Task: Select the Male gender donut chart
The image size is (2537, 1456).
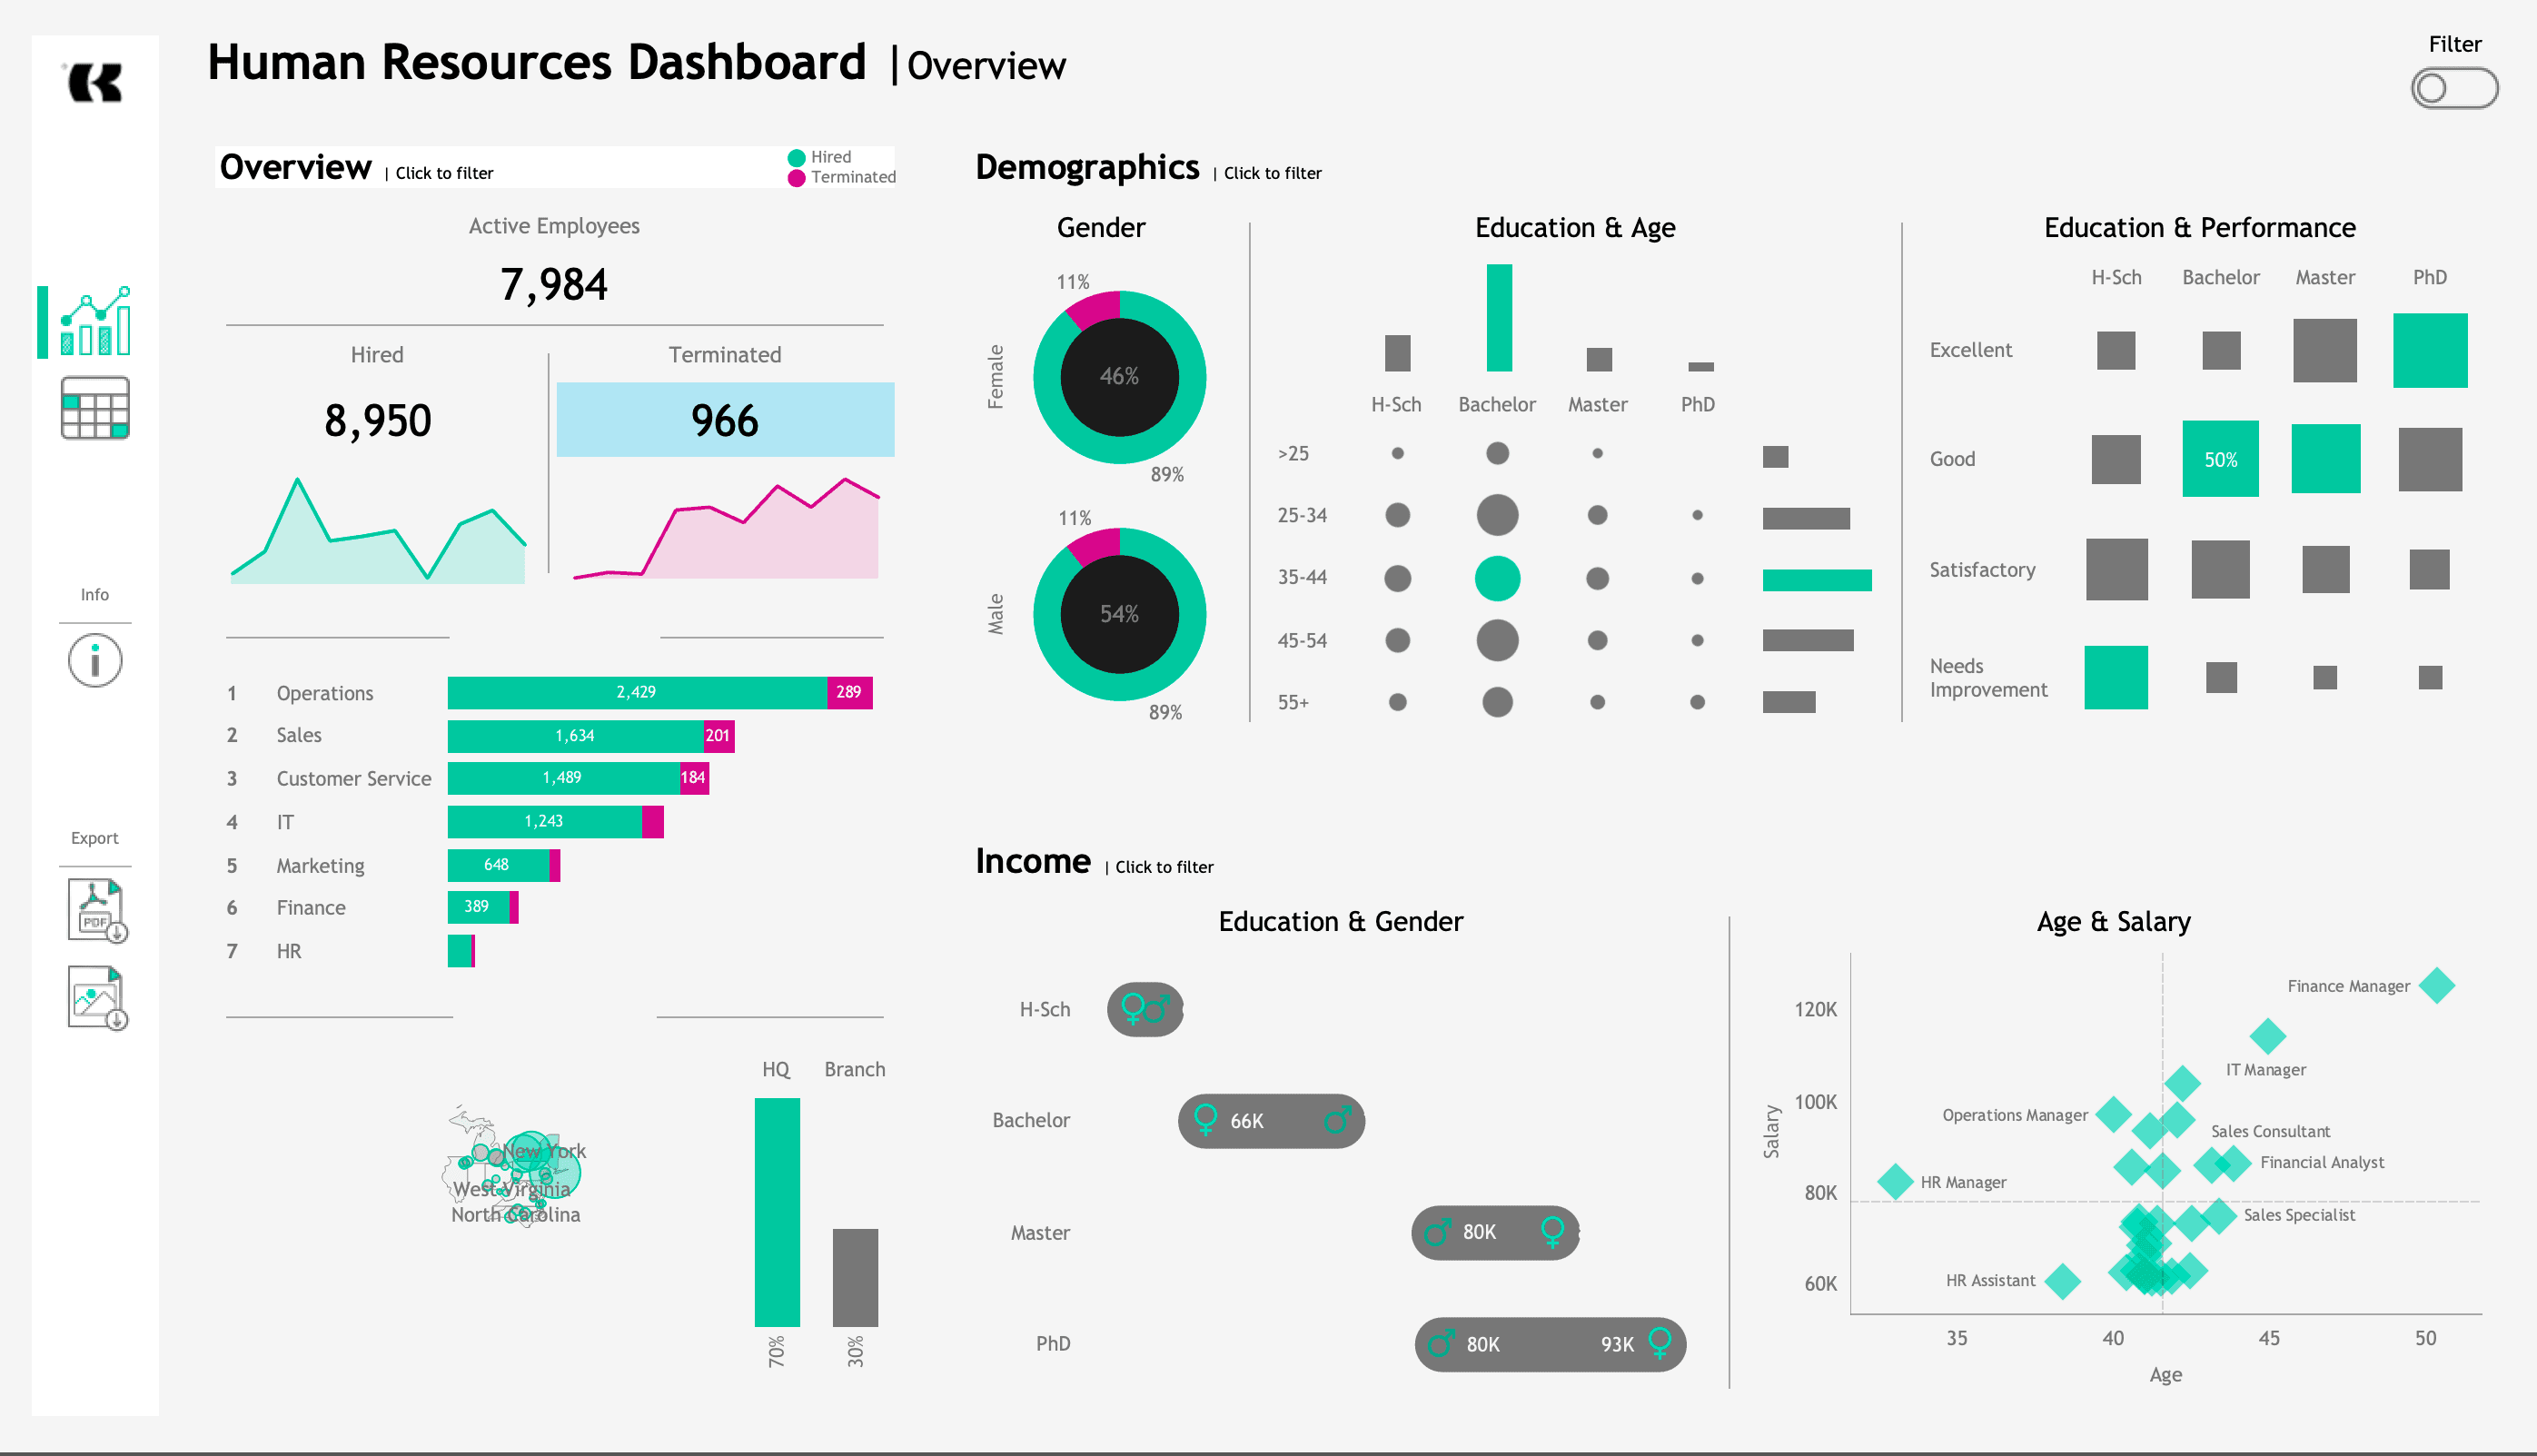Action: click(x=1119, y=614)
